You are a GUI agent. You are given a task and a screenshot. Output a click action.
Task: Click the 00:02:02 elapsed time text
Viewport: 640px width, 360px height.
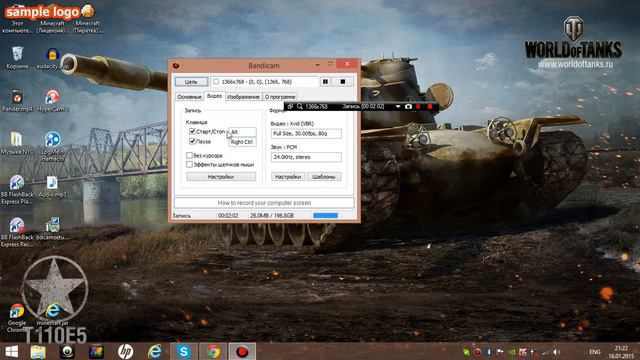(228, 216)
